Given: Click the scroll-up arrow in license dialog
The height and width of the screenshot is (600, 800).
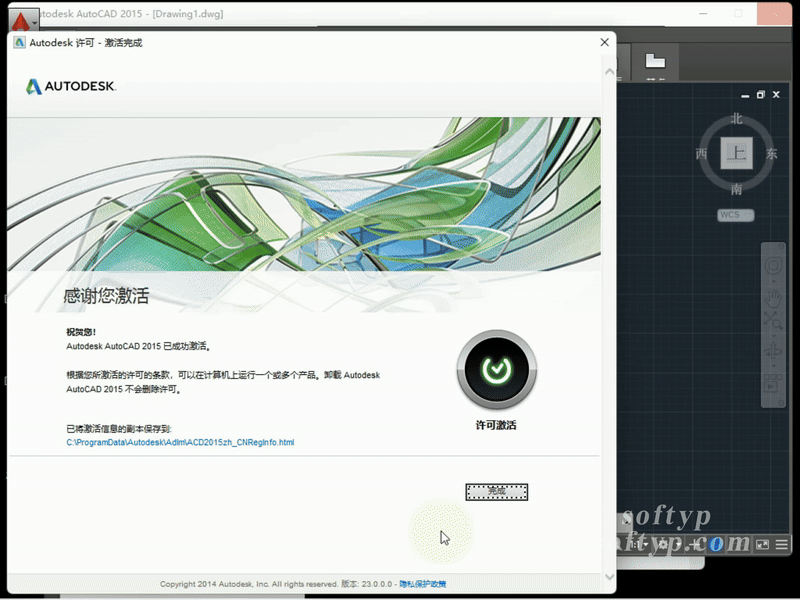Looking at the screenshot, I should pos(609,72).
